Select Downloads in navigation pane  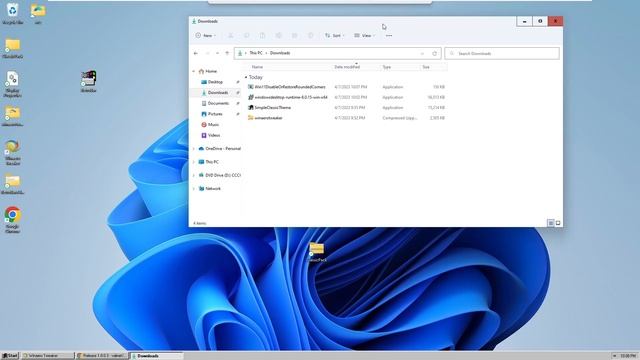click(x=215, y=93)
